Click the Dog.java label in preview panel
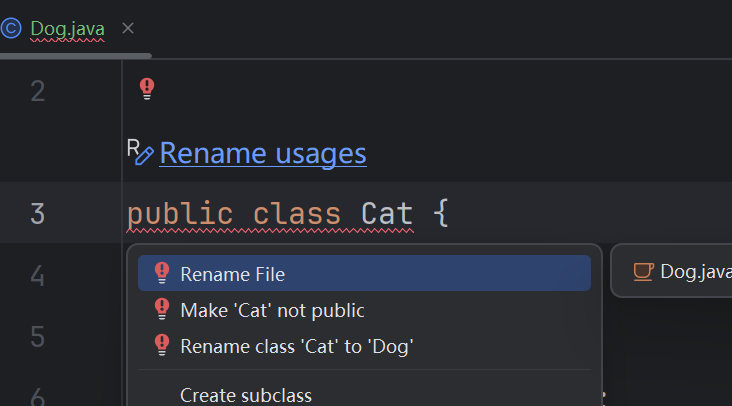 coord(696,272)
